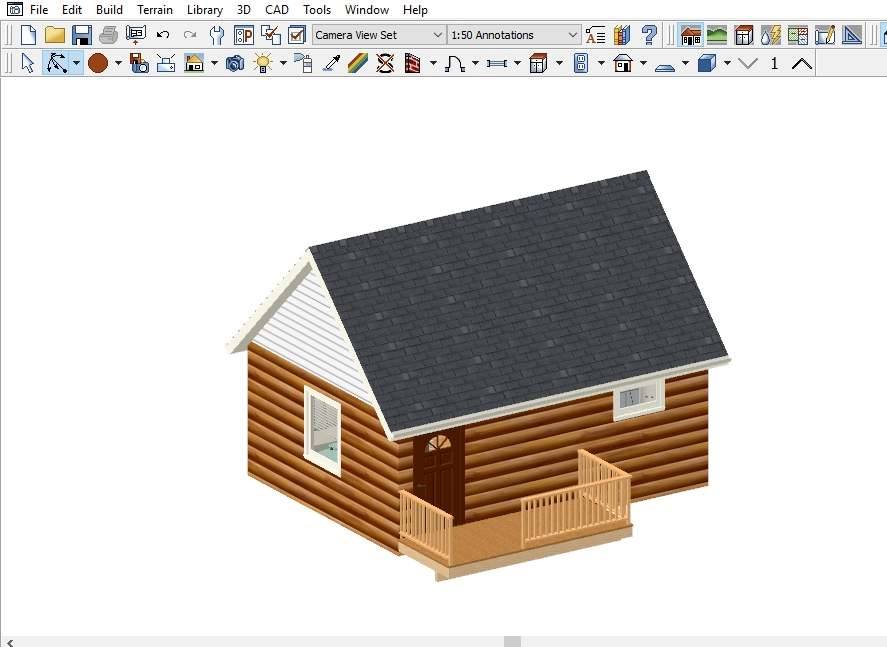Switch to CAD tools triangle ruler icon
Image resolution: width=887 pixels, height=647 pixels.
[x=852, y=35]
